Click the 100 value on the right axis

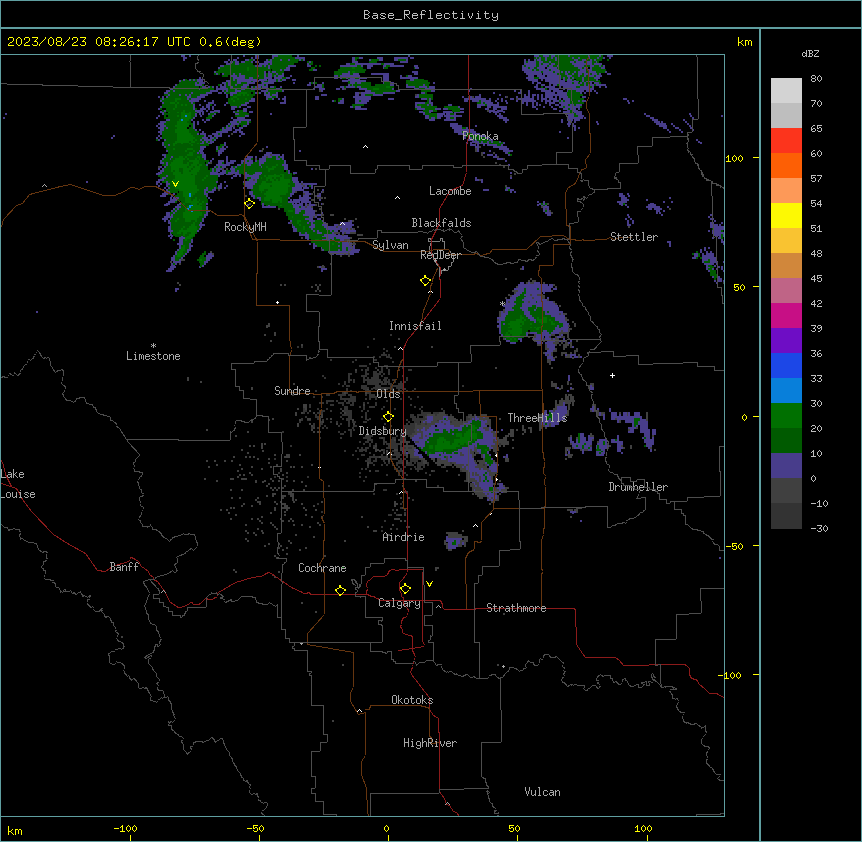click(x=734, y=158)
